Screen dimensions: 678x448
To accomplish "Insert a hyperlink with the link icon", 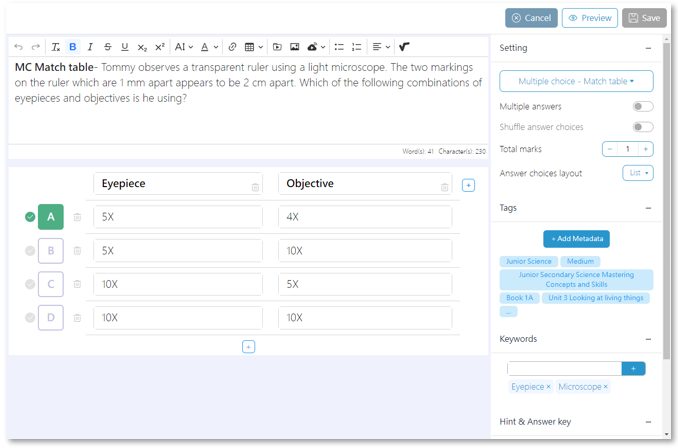I will click(x=232, y=47).
